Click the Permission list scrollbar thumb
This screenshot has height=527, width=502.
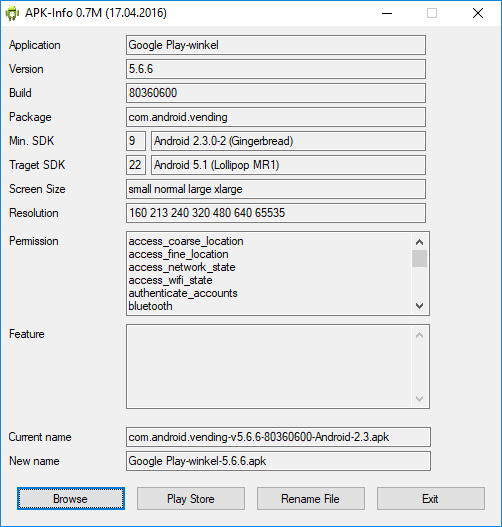click(x=419, y=258)
